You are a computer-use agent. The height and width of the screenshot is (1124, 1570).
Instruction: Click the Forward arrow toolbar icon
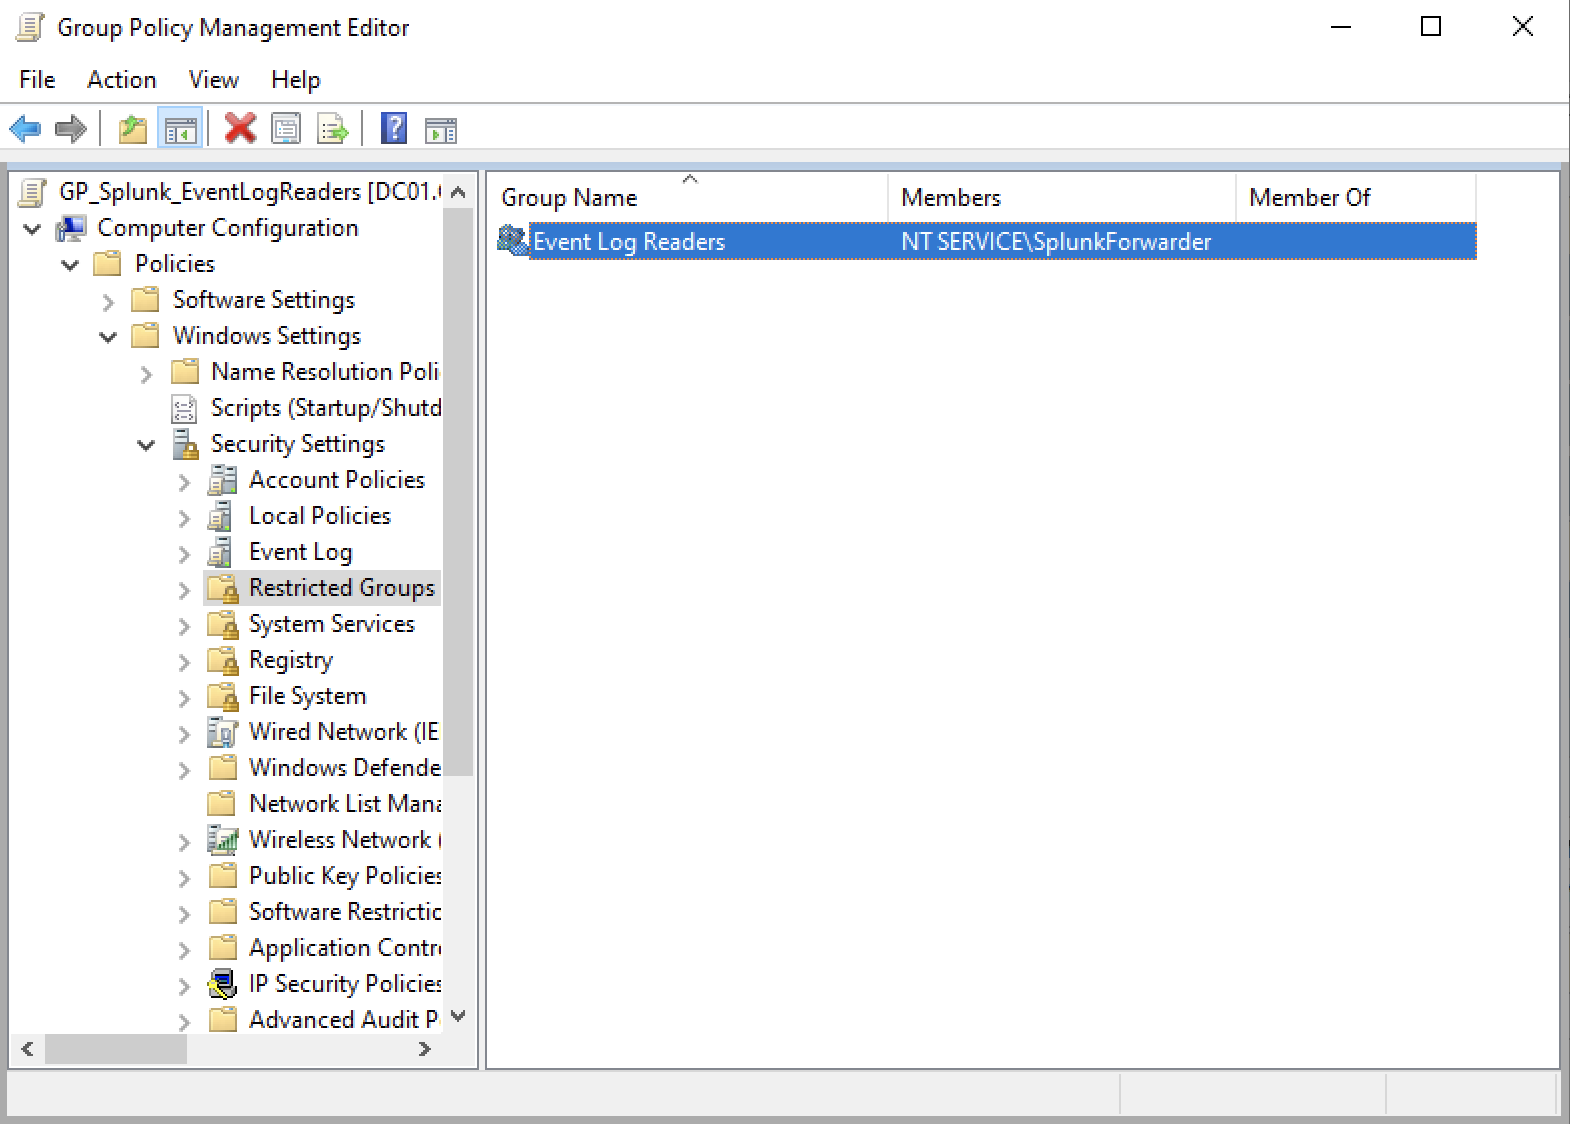pos(70,129)
